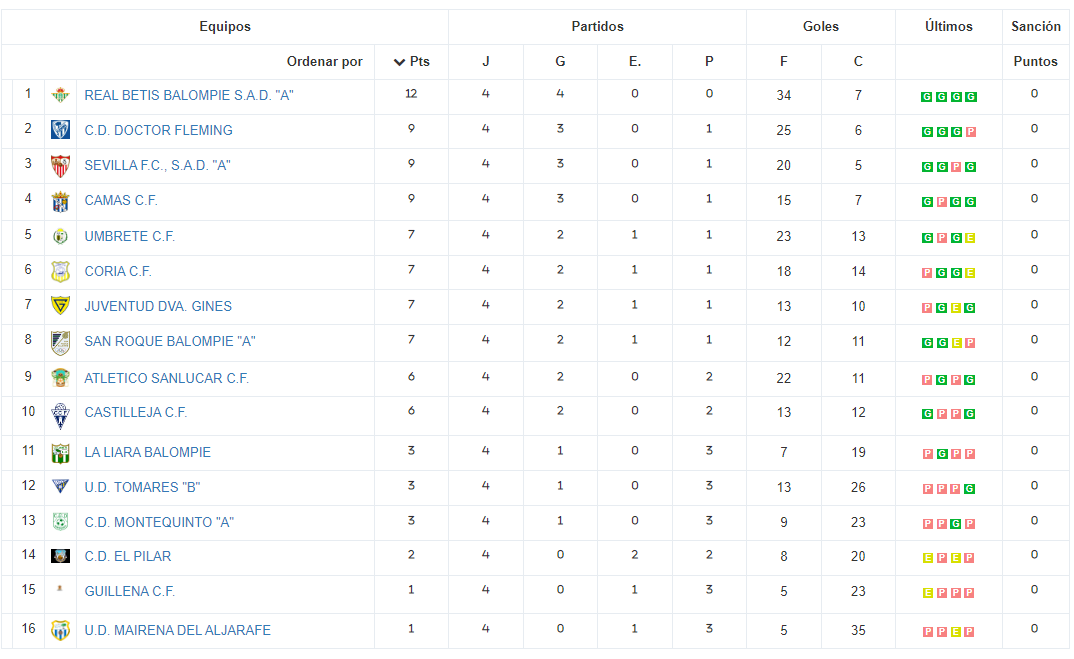The height and width of the screenshot is (659, 1074).
Task: Sort table by the G column header
Action: [x=560, y=62]
